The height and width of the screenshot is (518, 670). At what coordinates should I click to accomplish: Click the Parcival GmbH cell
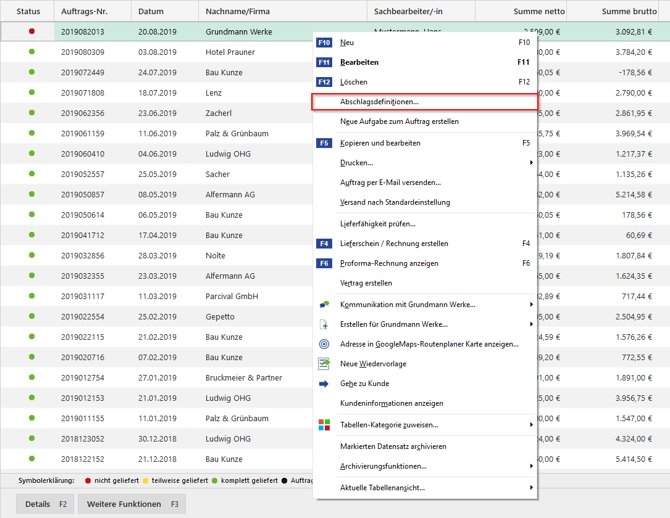click(x=232, y=296)
